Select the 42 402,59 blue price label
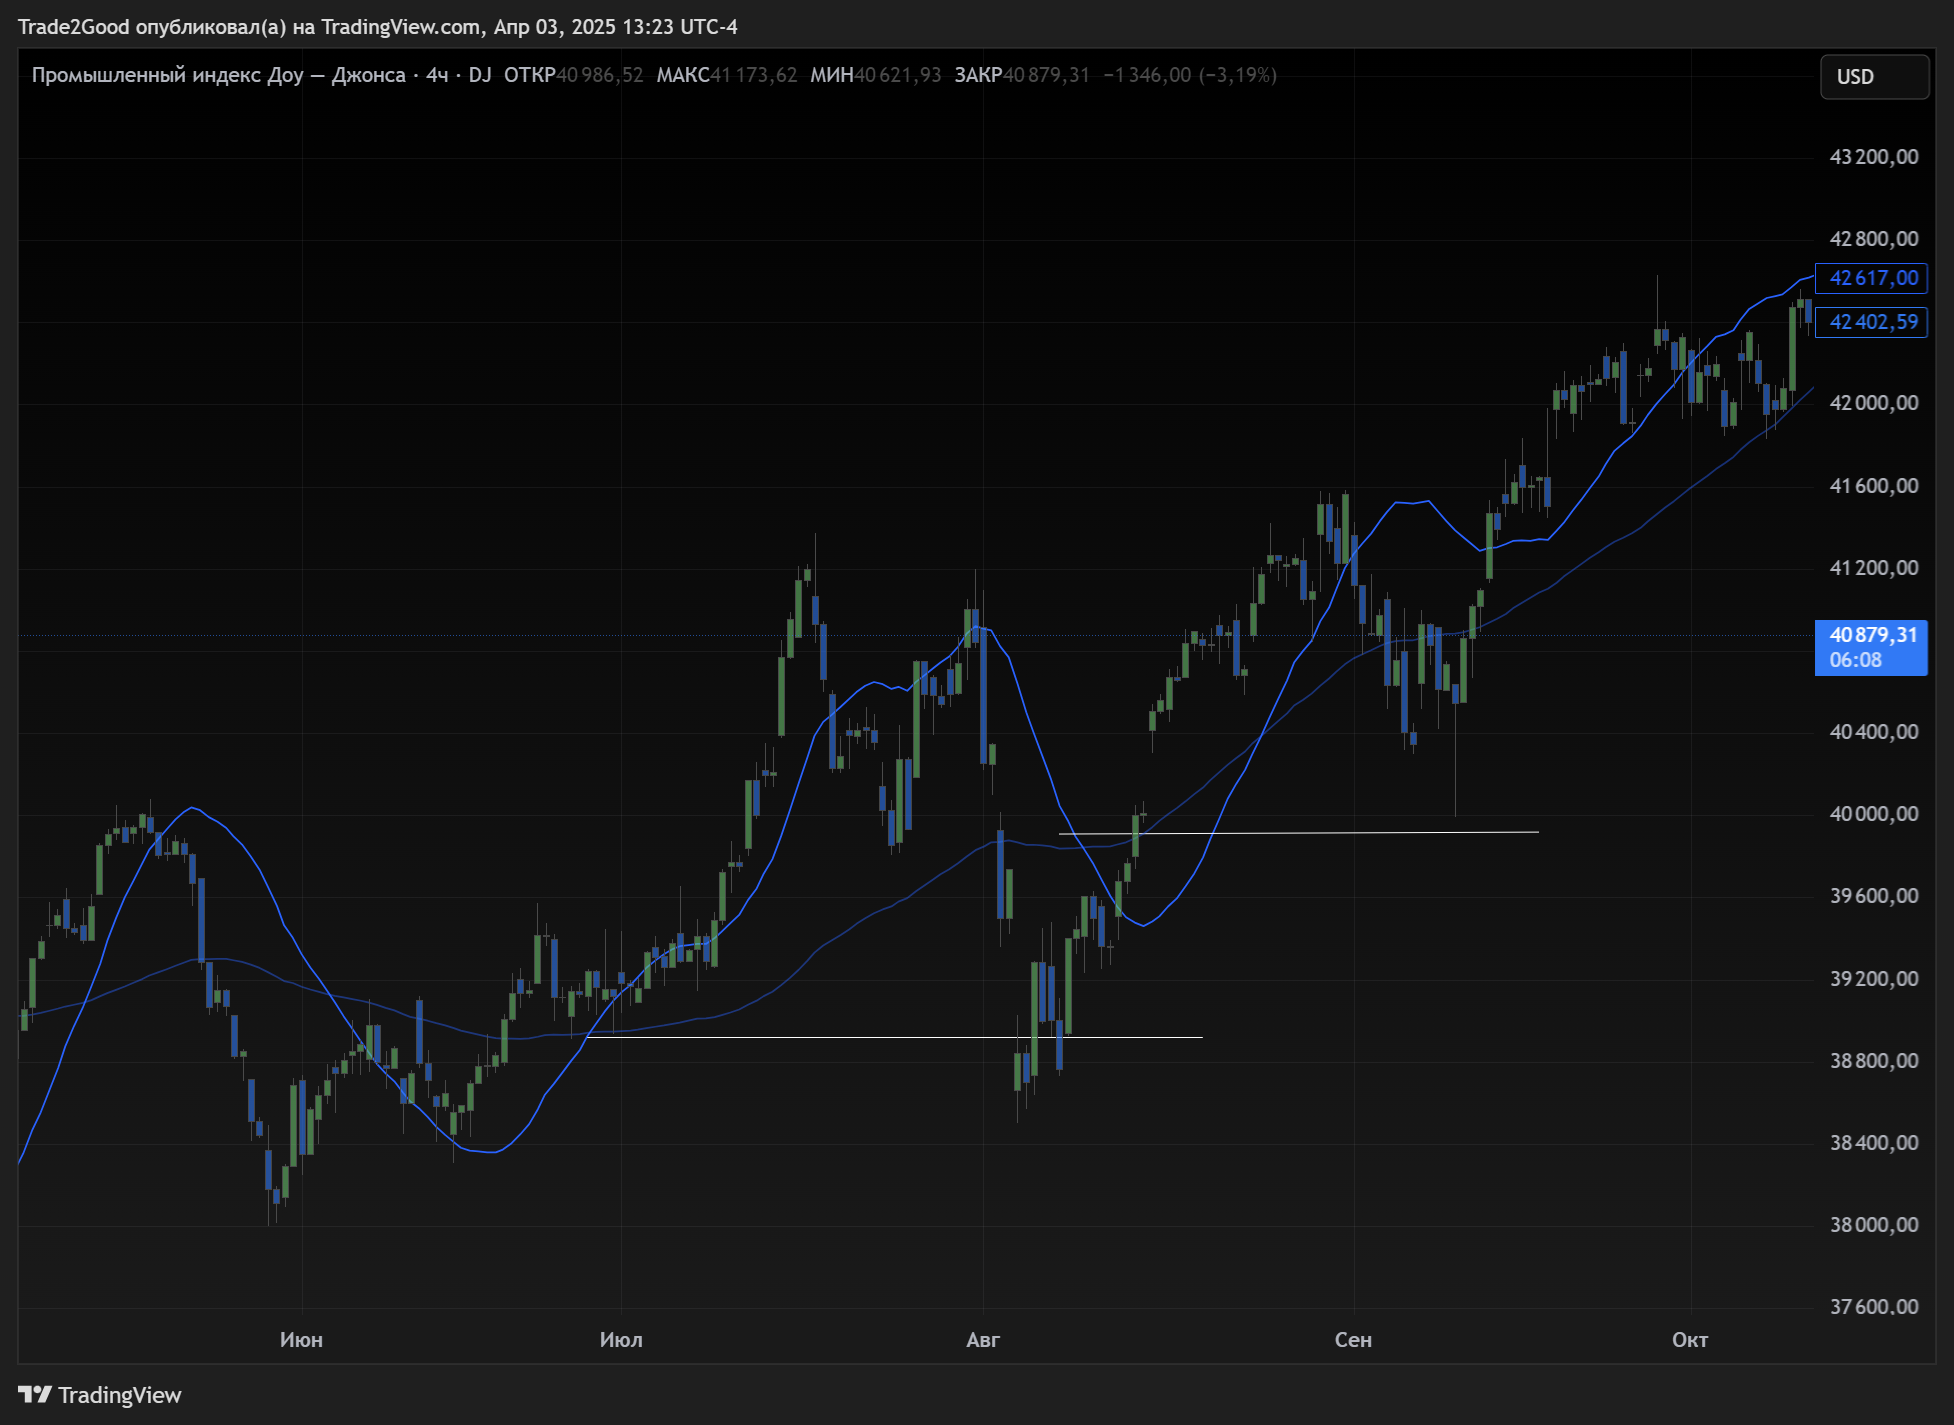This screenshot has width=1954, height=1425. (1872, 322)
